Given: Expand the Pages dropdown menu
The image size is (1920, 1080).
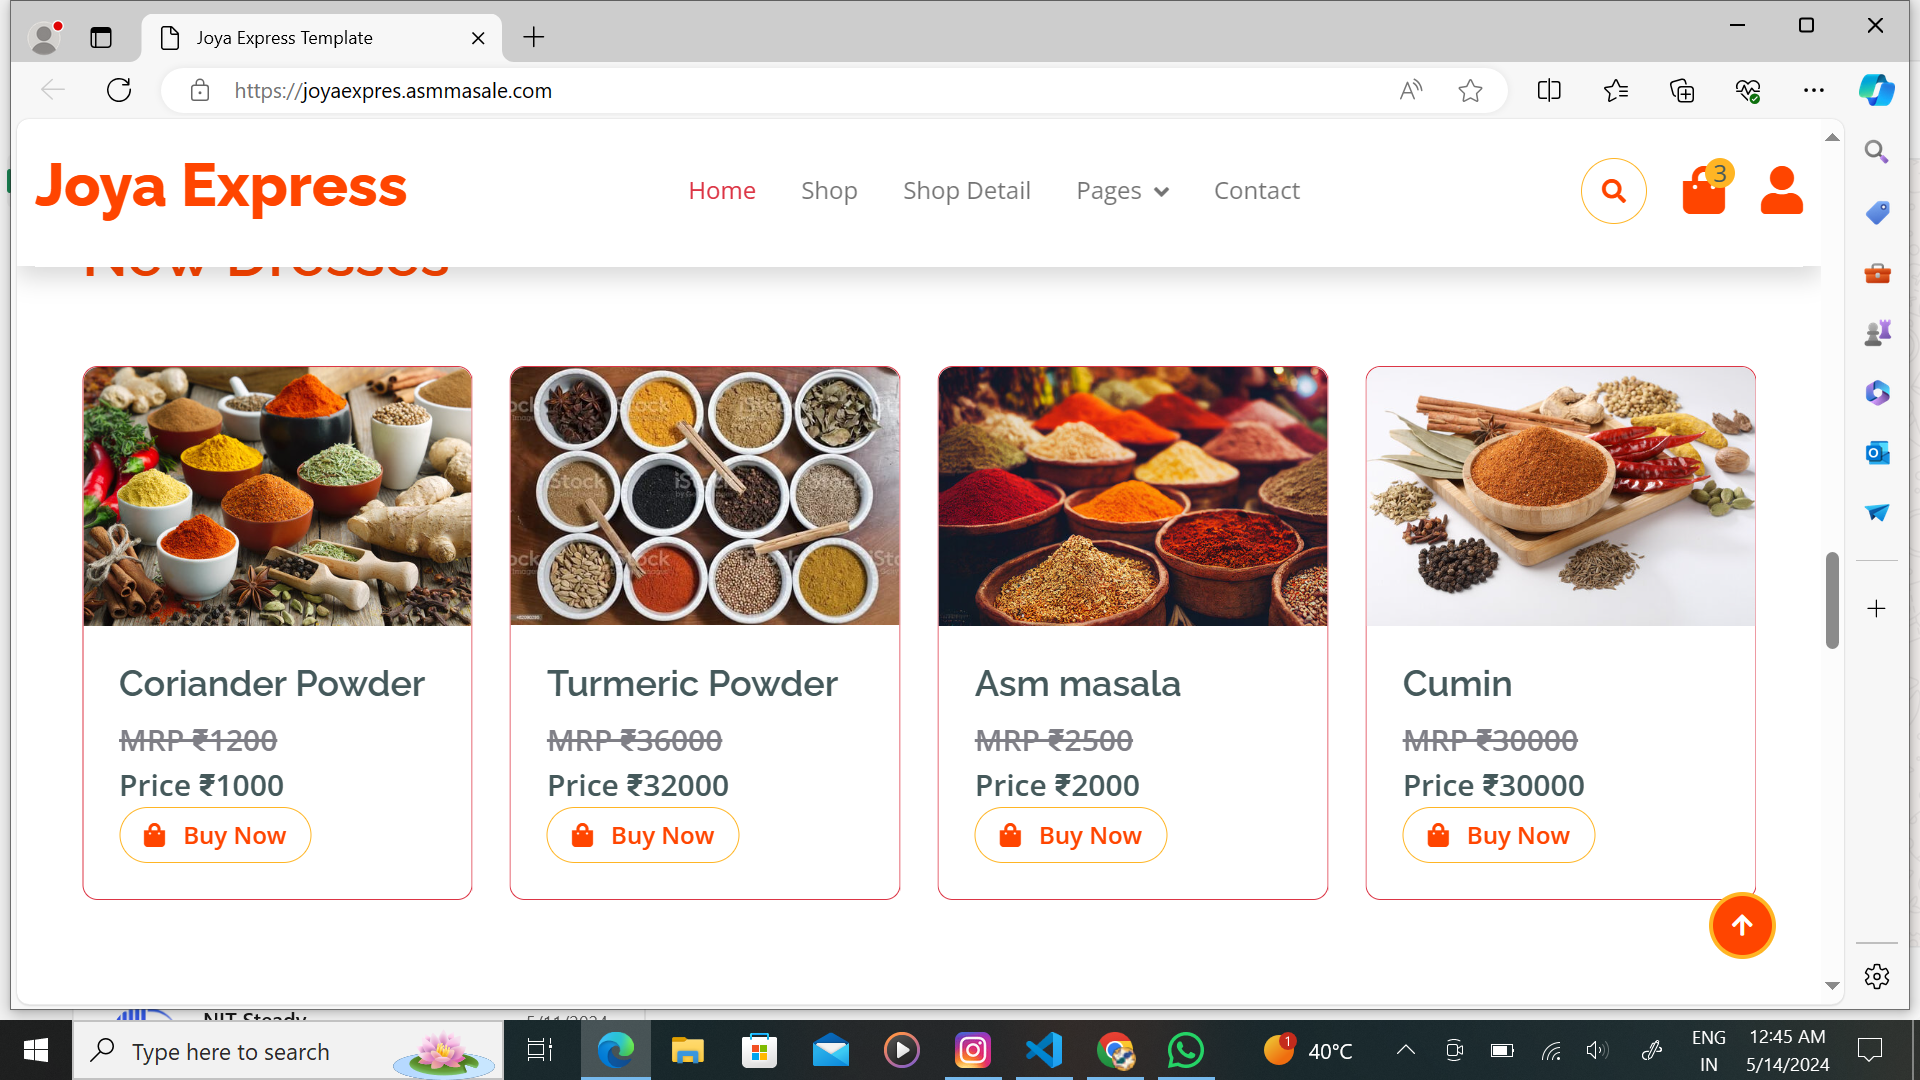Looking at the screenshot, I should (1122, 191).
